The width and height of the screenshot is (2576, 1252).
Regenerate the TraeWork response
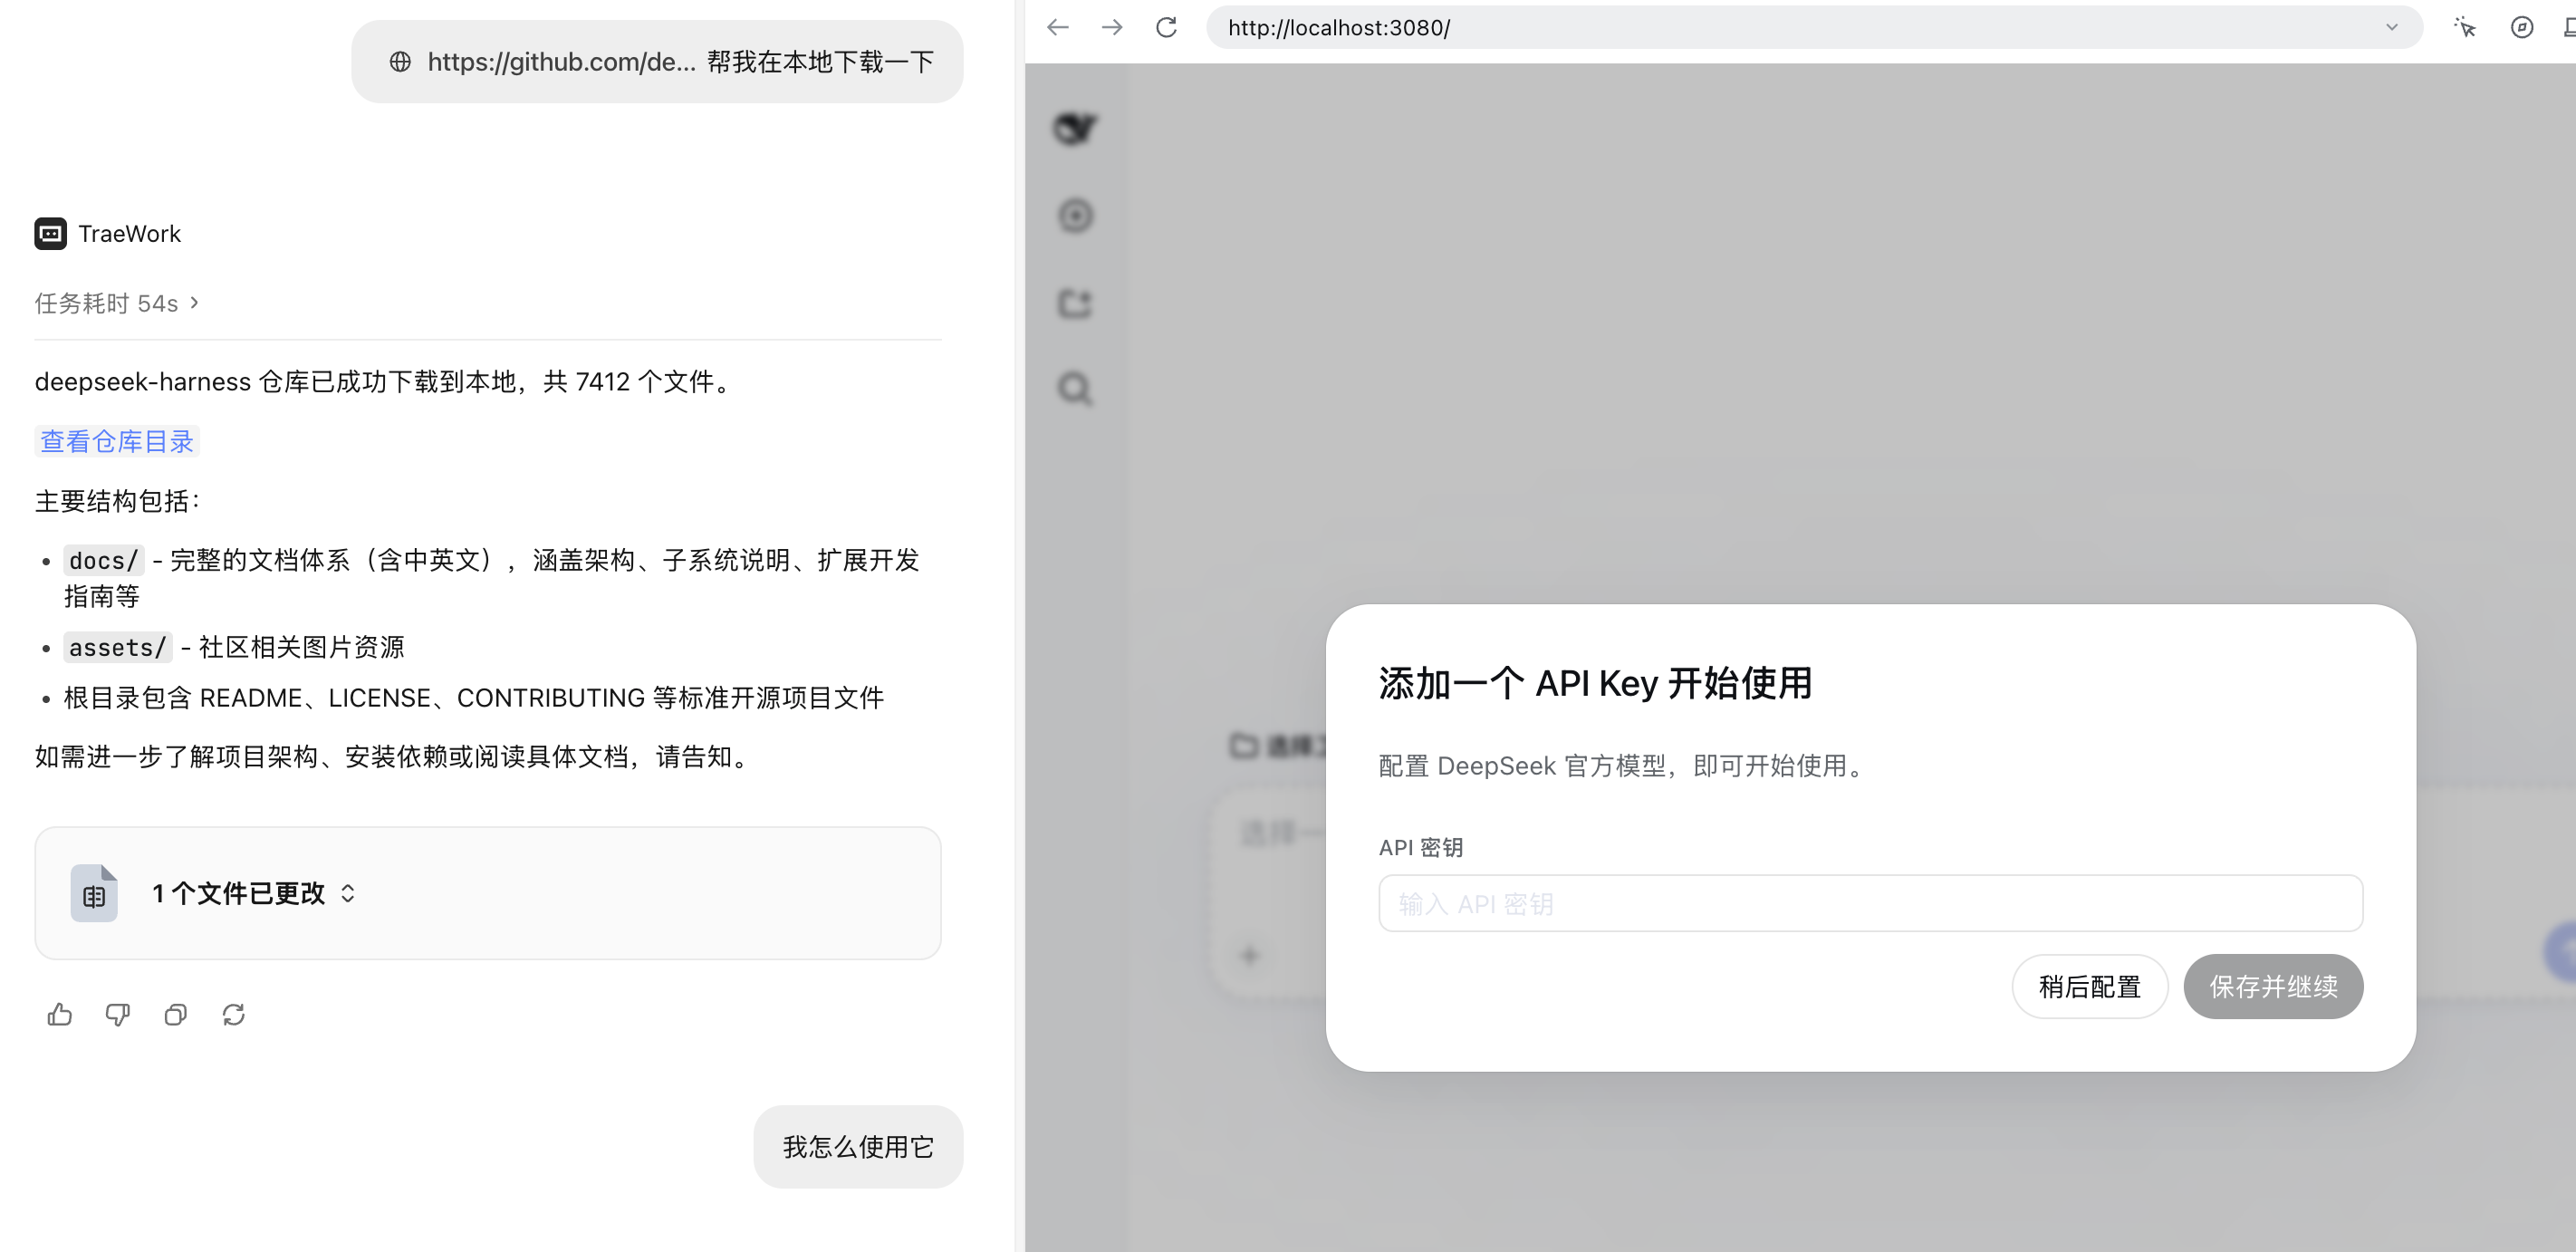coord(234,1014)
